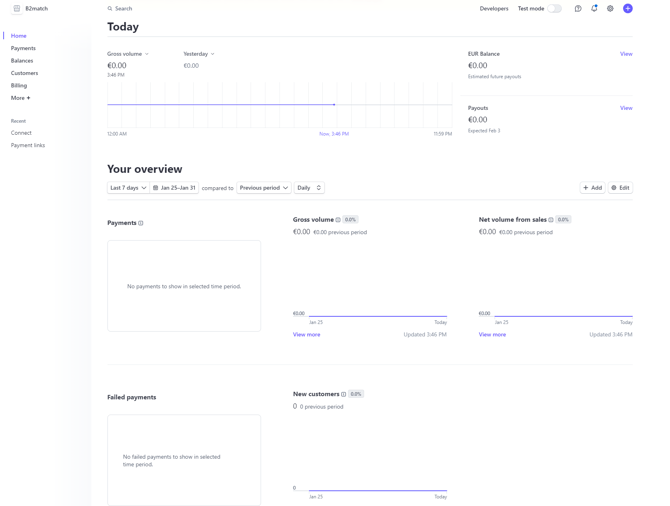
Task: Toggle the Test mode switch
Action: (x=554, y=9)
